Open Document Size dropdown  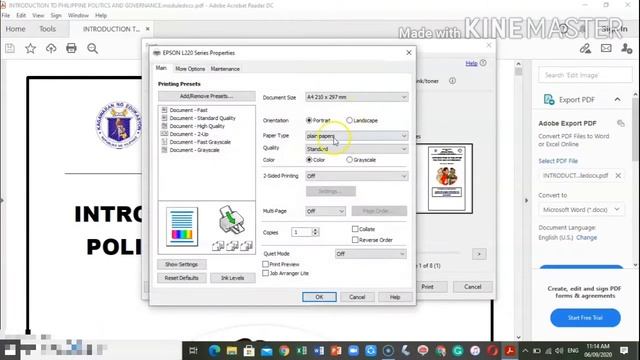click(357, 97)
